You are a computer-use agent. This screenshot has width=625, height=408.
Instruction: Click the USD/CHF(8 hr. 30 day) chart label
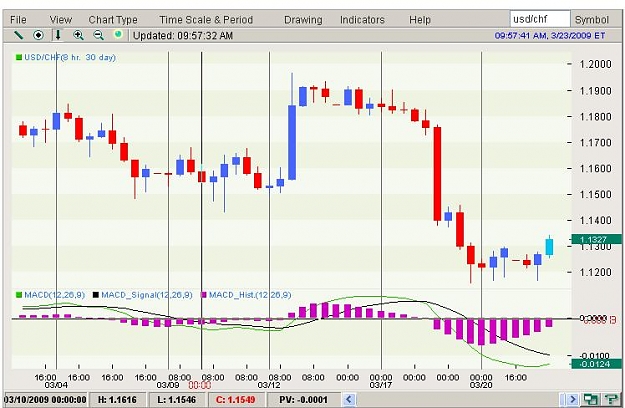pos(70,57)
